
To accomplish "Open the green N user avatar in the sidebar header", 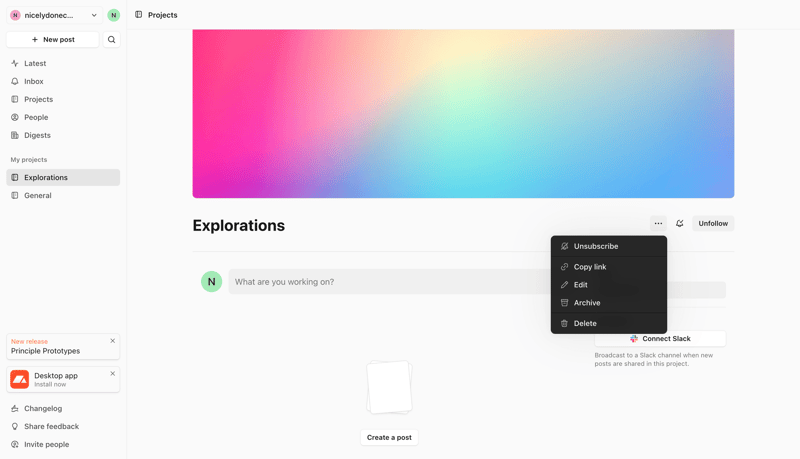I will click(x=113, y=15).
